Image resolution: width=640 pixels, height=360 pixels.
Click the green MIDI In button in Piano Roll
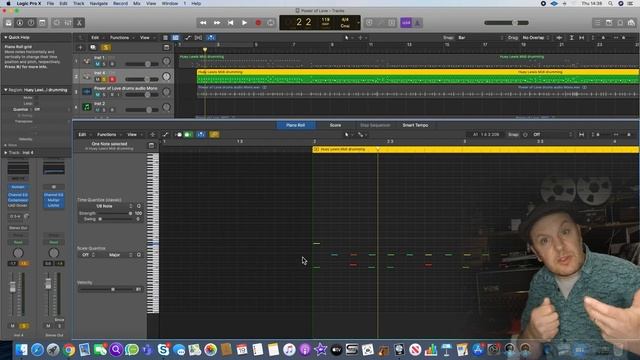click(x=188, y=135)
